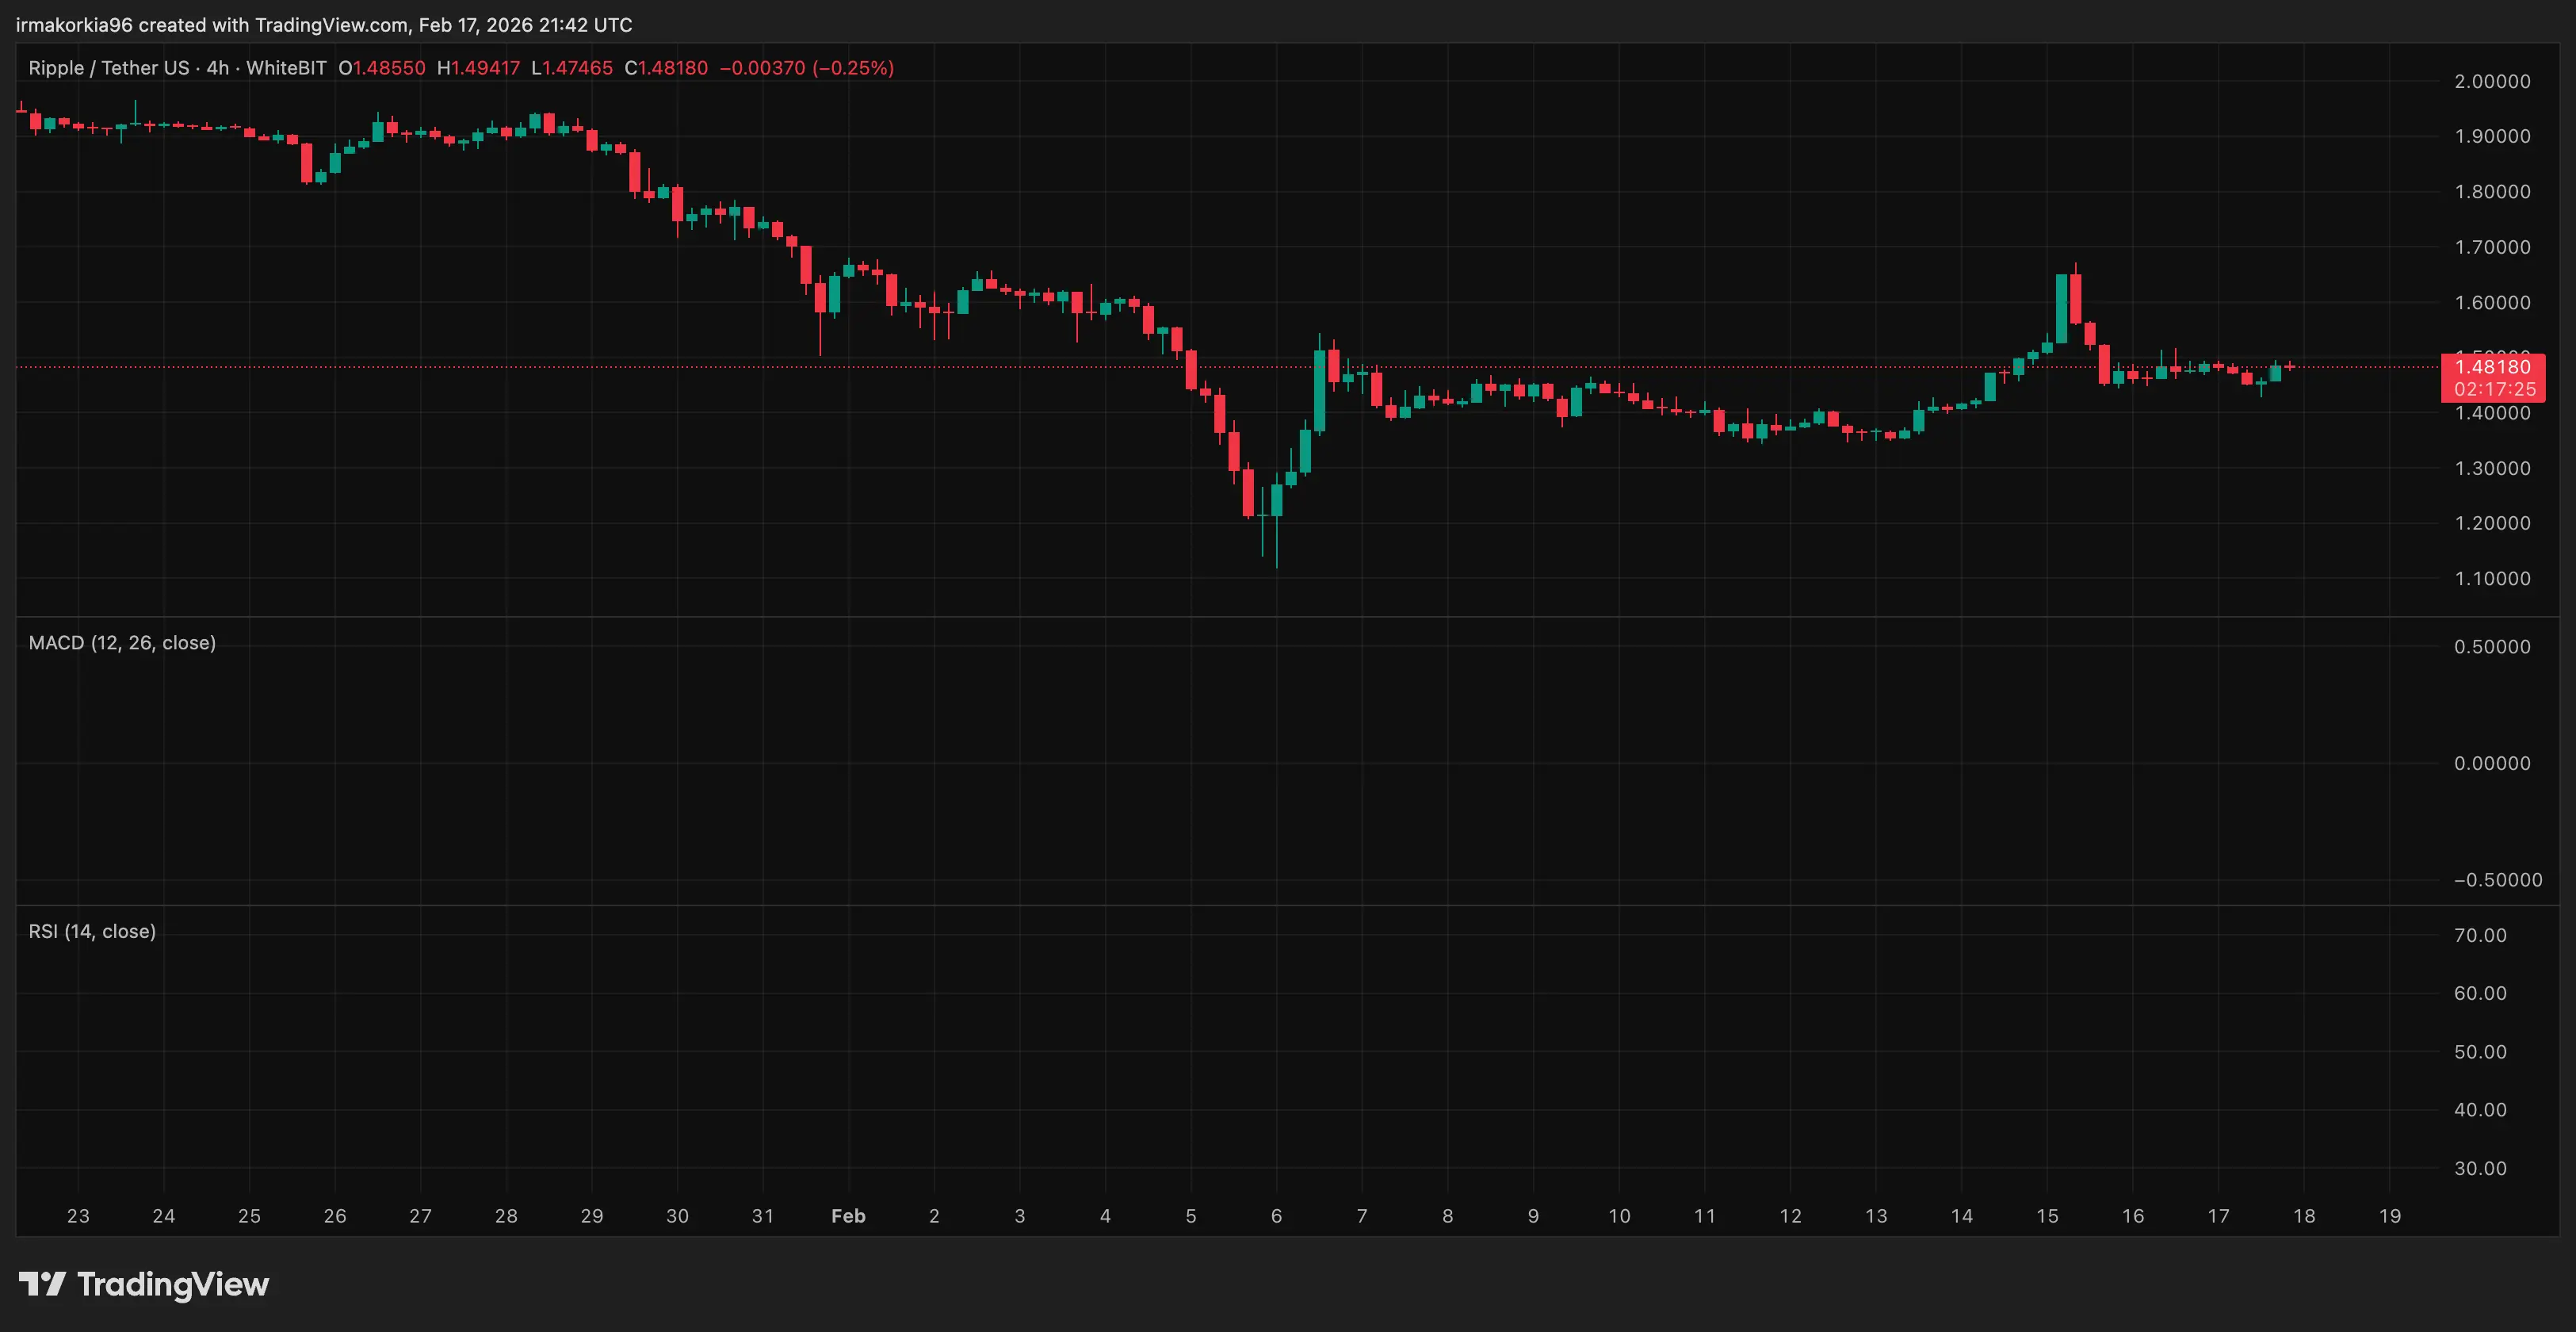Click date 19 on the time axis

tap(2389, 1216)
